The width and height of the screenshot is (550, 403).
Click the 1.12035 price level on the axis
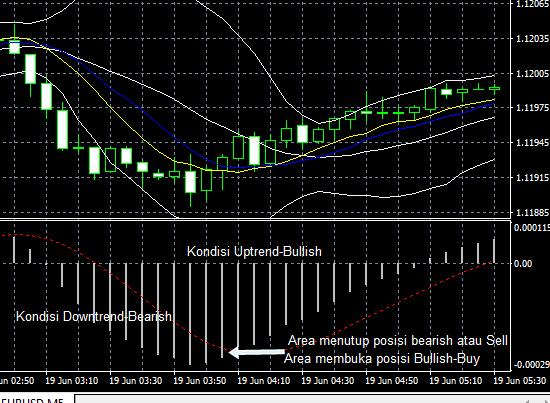pyautogui.click(x=532, y=38)
